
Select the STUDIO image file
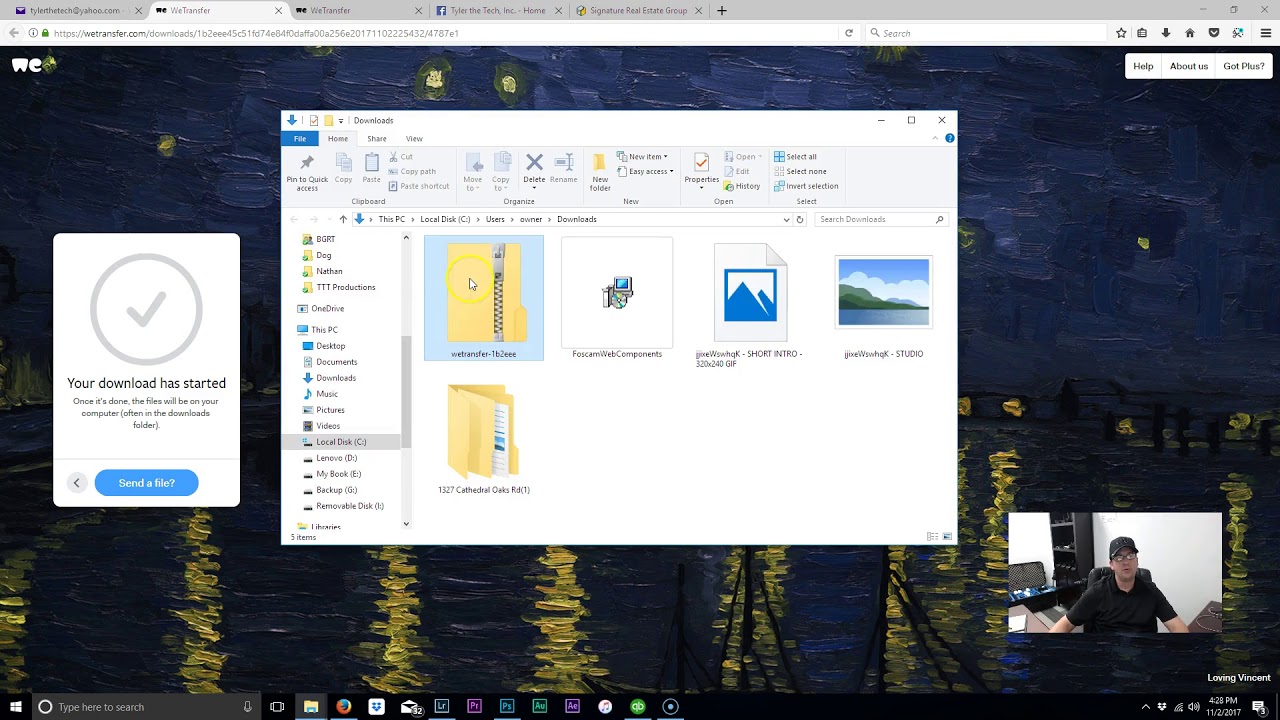pos(883,305)
